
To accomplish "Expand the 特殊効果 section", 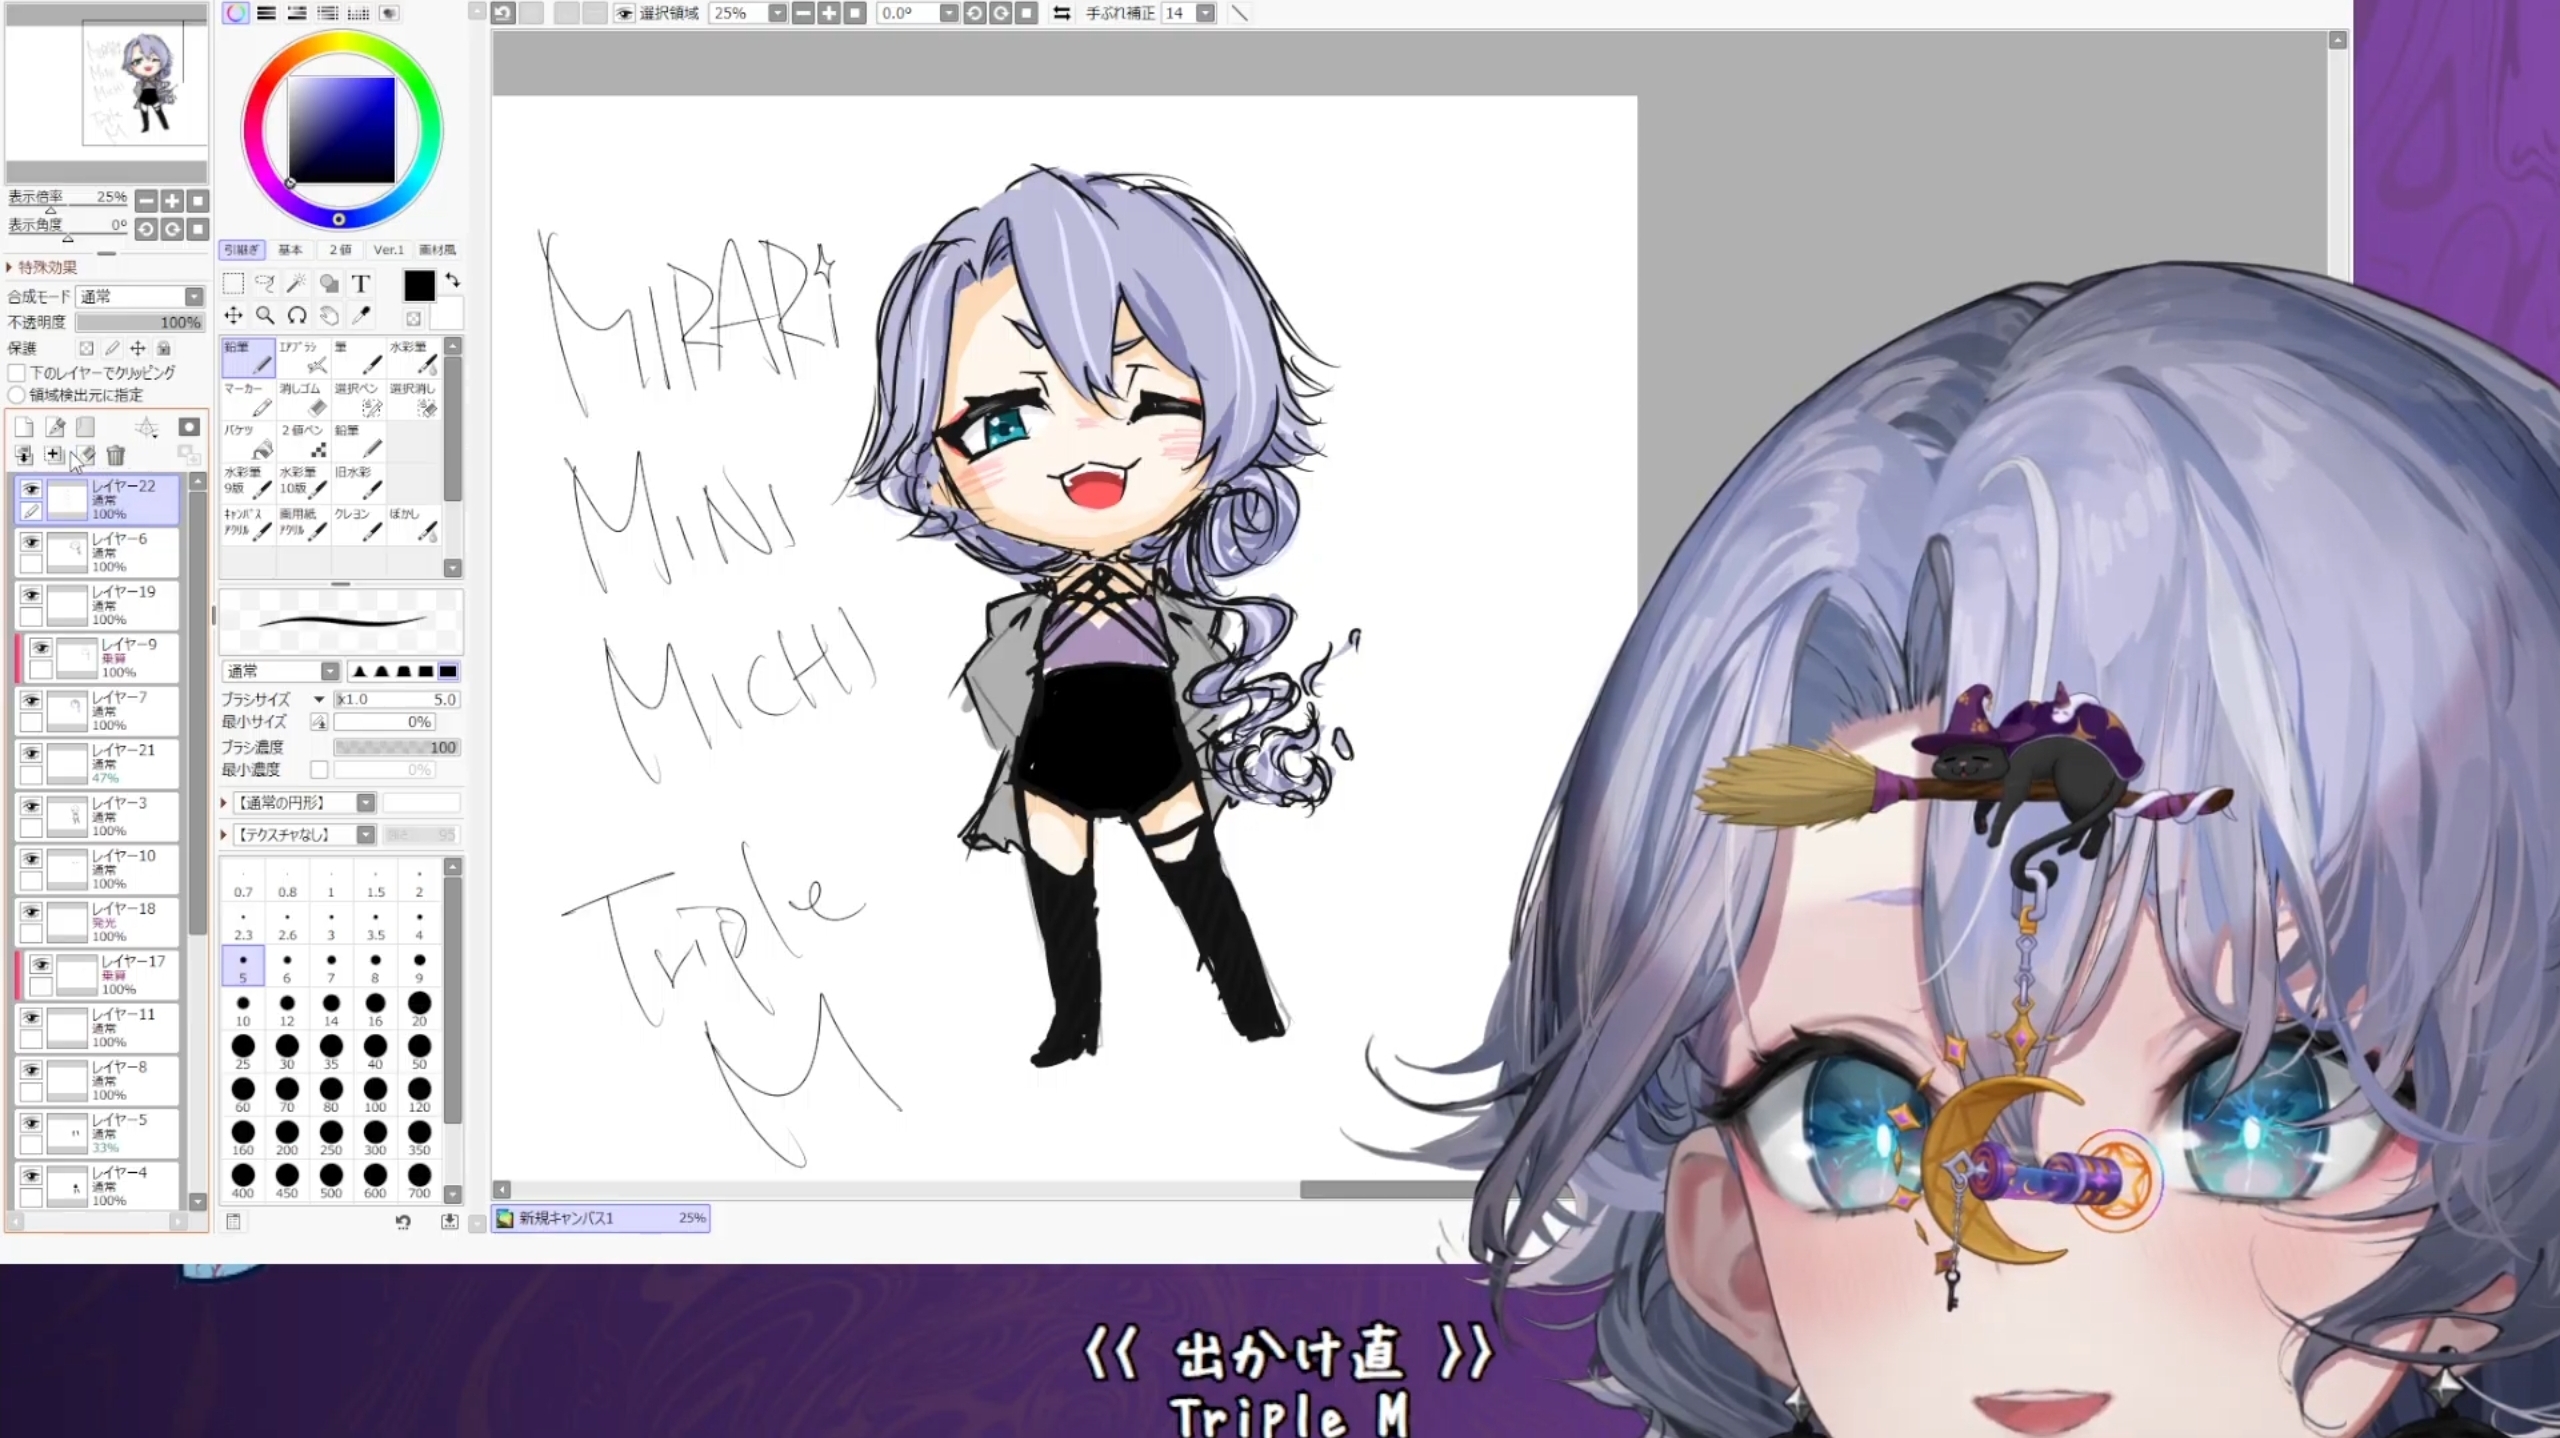I will click(x=41, y=267).
